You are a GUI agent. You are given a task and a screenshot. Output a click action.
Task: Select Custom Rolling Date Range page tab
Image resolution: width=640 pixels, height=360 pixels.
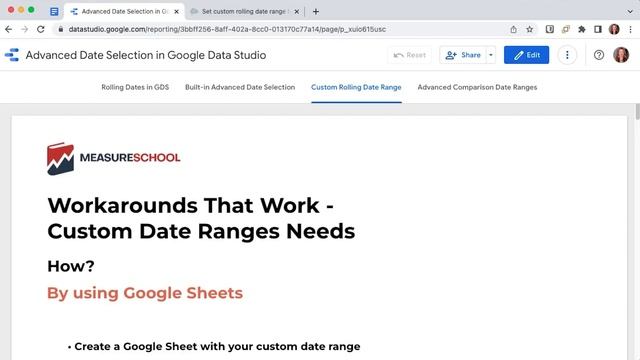pyautogui.click(x=356, y=87)
